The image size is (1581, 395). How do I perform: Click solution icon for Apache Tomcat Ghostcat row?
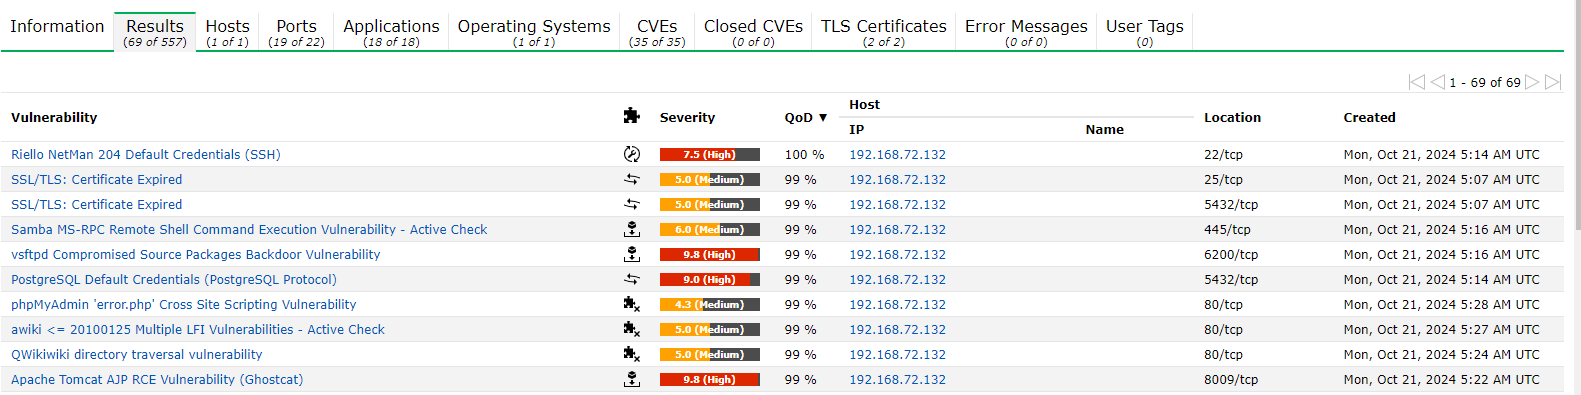[x=631, y=379]
